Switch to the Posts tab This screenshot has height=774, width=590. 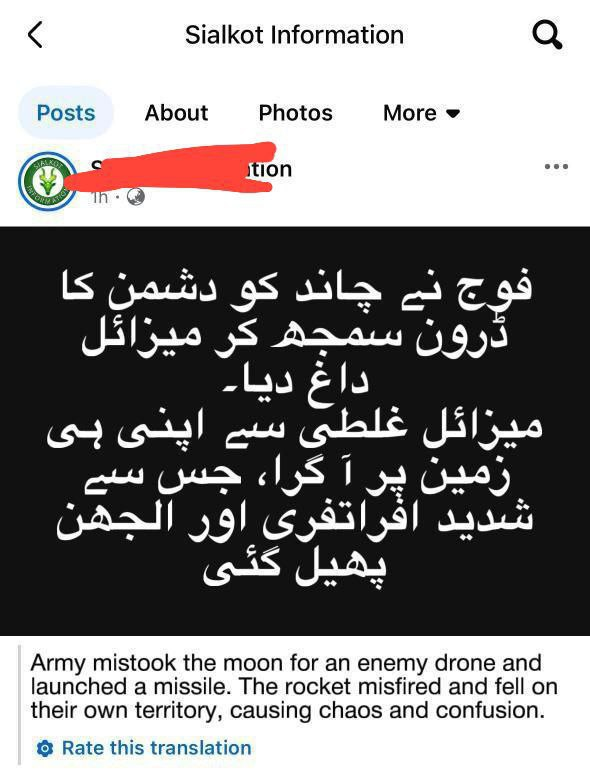pyautogui.click(x=66, y=113)
